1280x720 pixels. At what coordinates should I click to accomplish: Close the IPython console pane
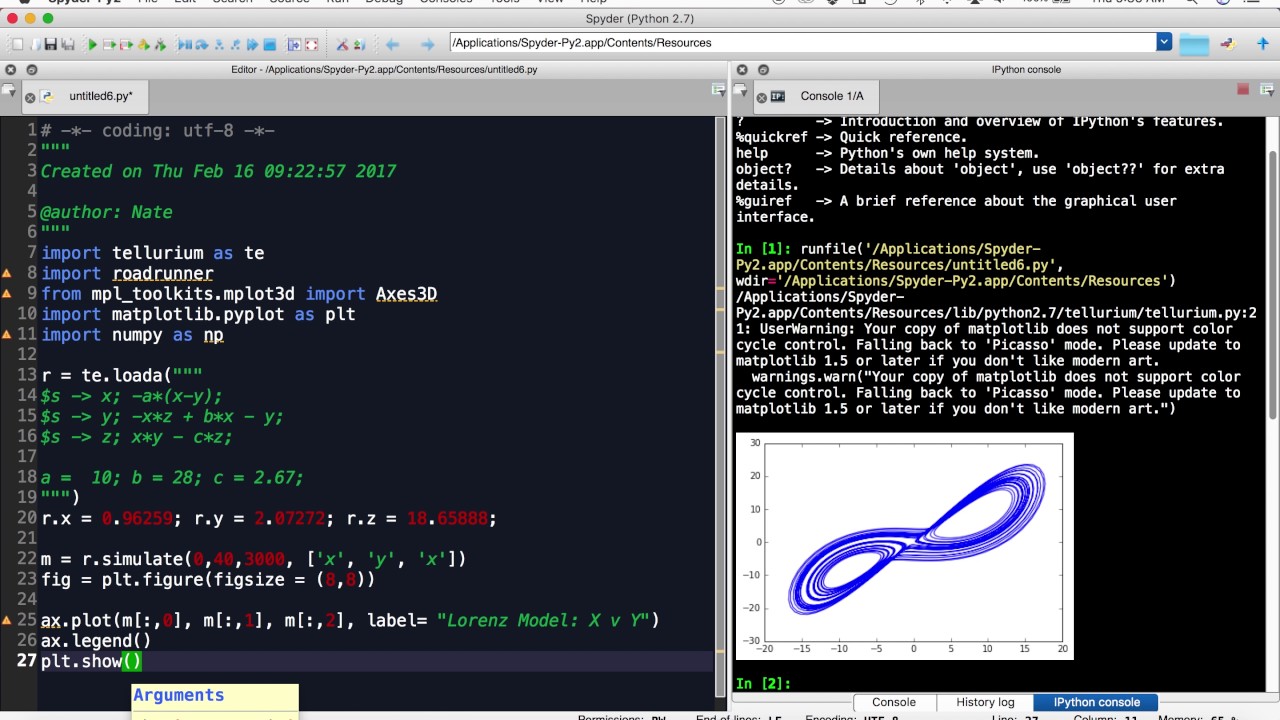point(741,70)
